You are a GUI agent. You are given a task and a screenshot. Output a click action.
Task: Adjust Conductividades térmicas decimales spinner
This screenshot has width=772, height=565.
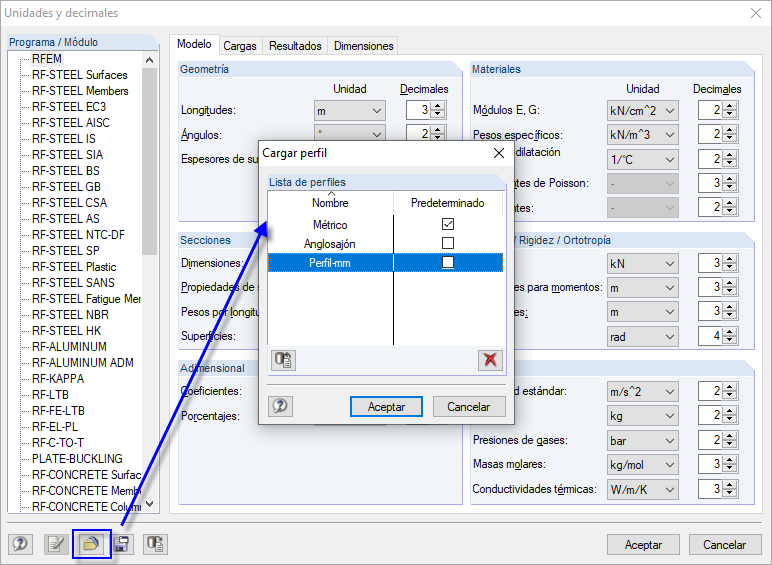[x=730, y=489]
